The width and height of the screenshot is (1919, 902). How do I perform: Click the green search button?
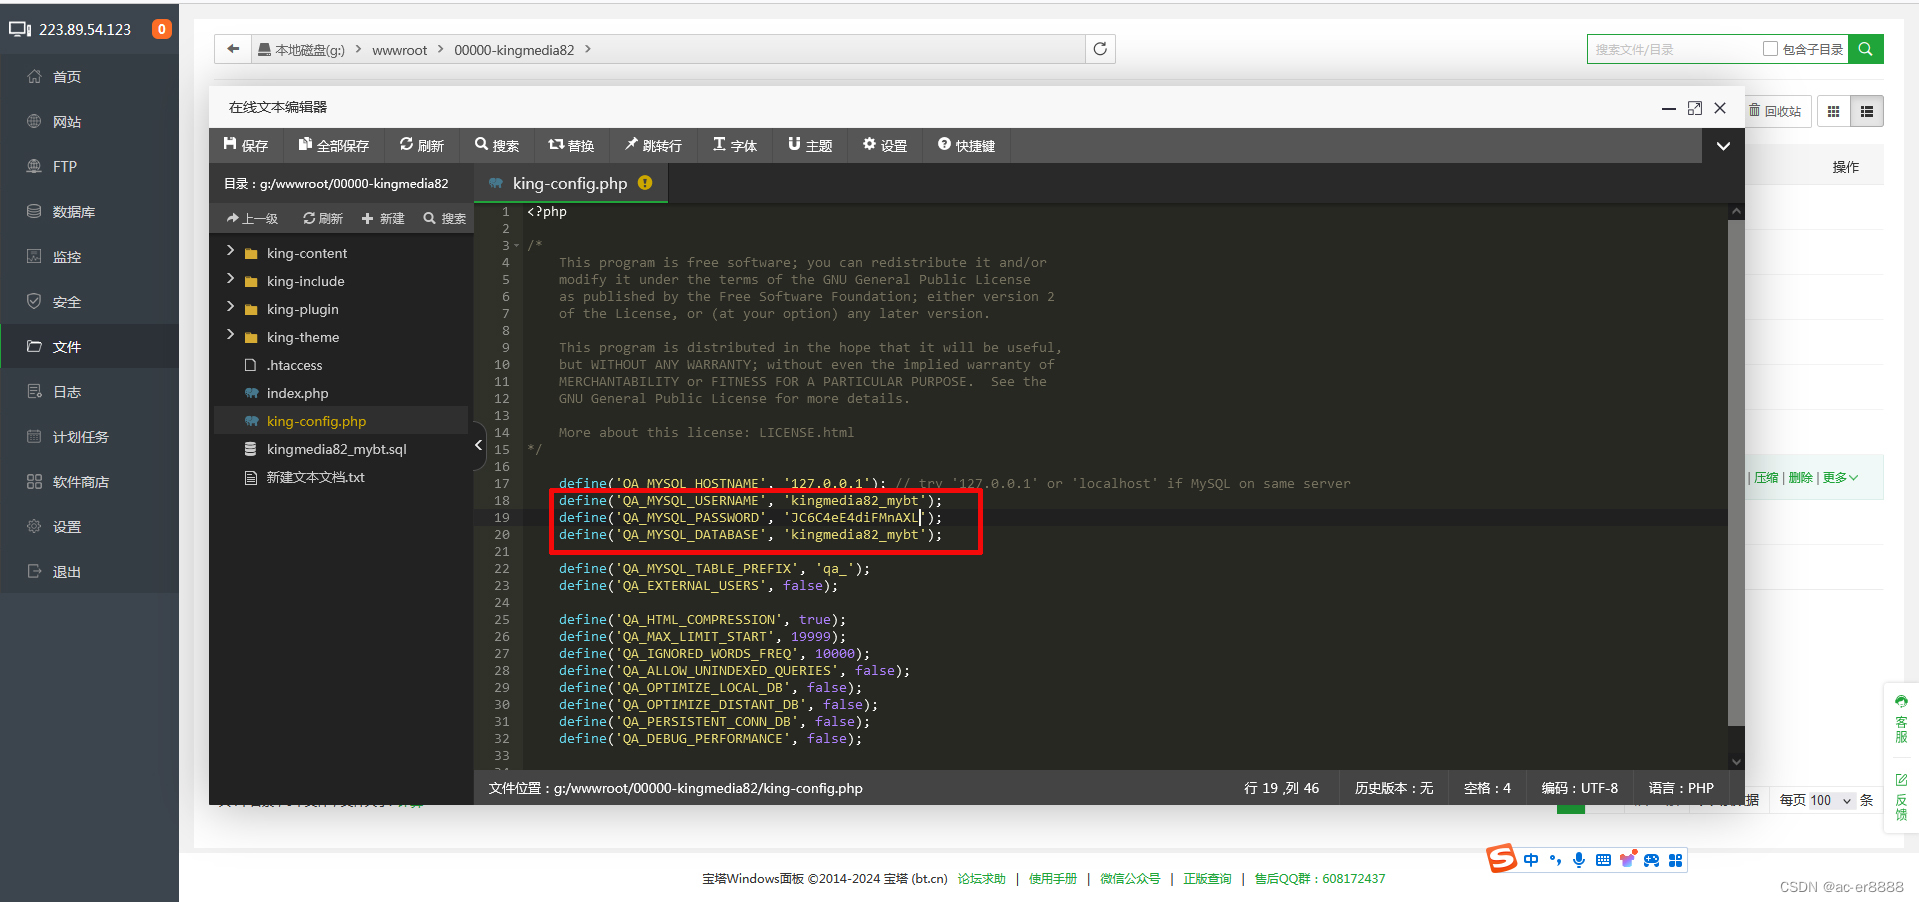pyautogui.click(x=1865, y=49)
